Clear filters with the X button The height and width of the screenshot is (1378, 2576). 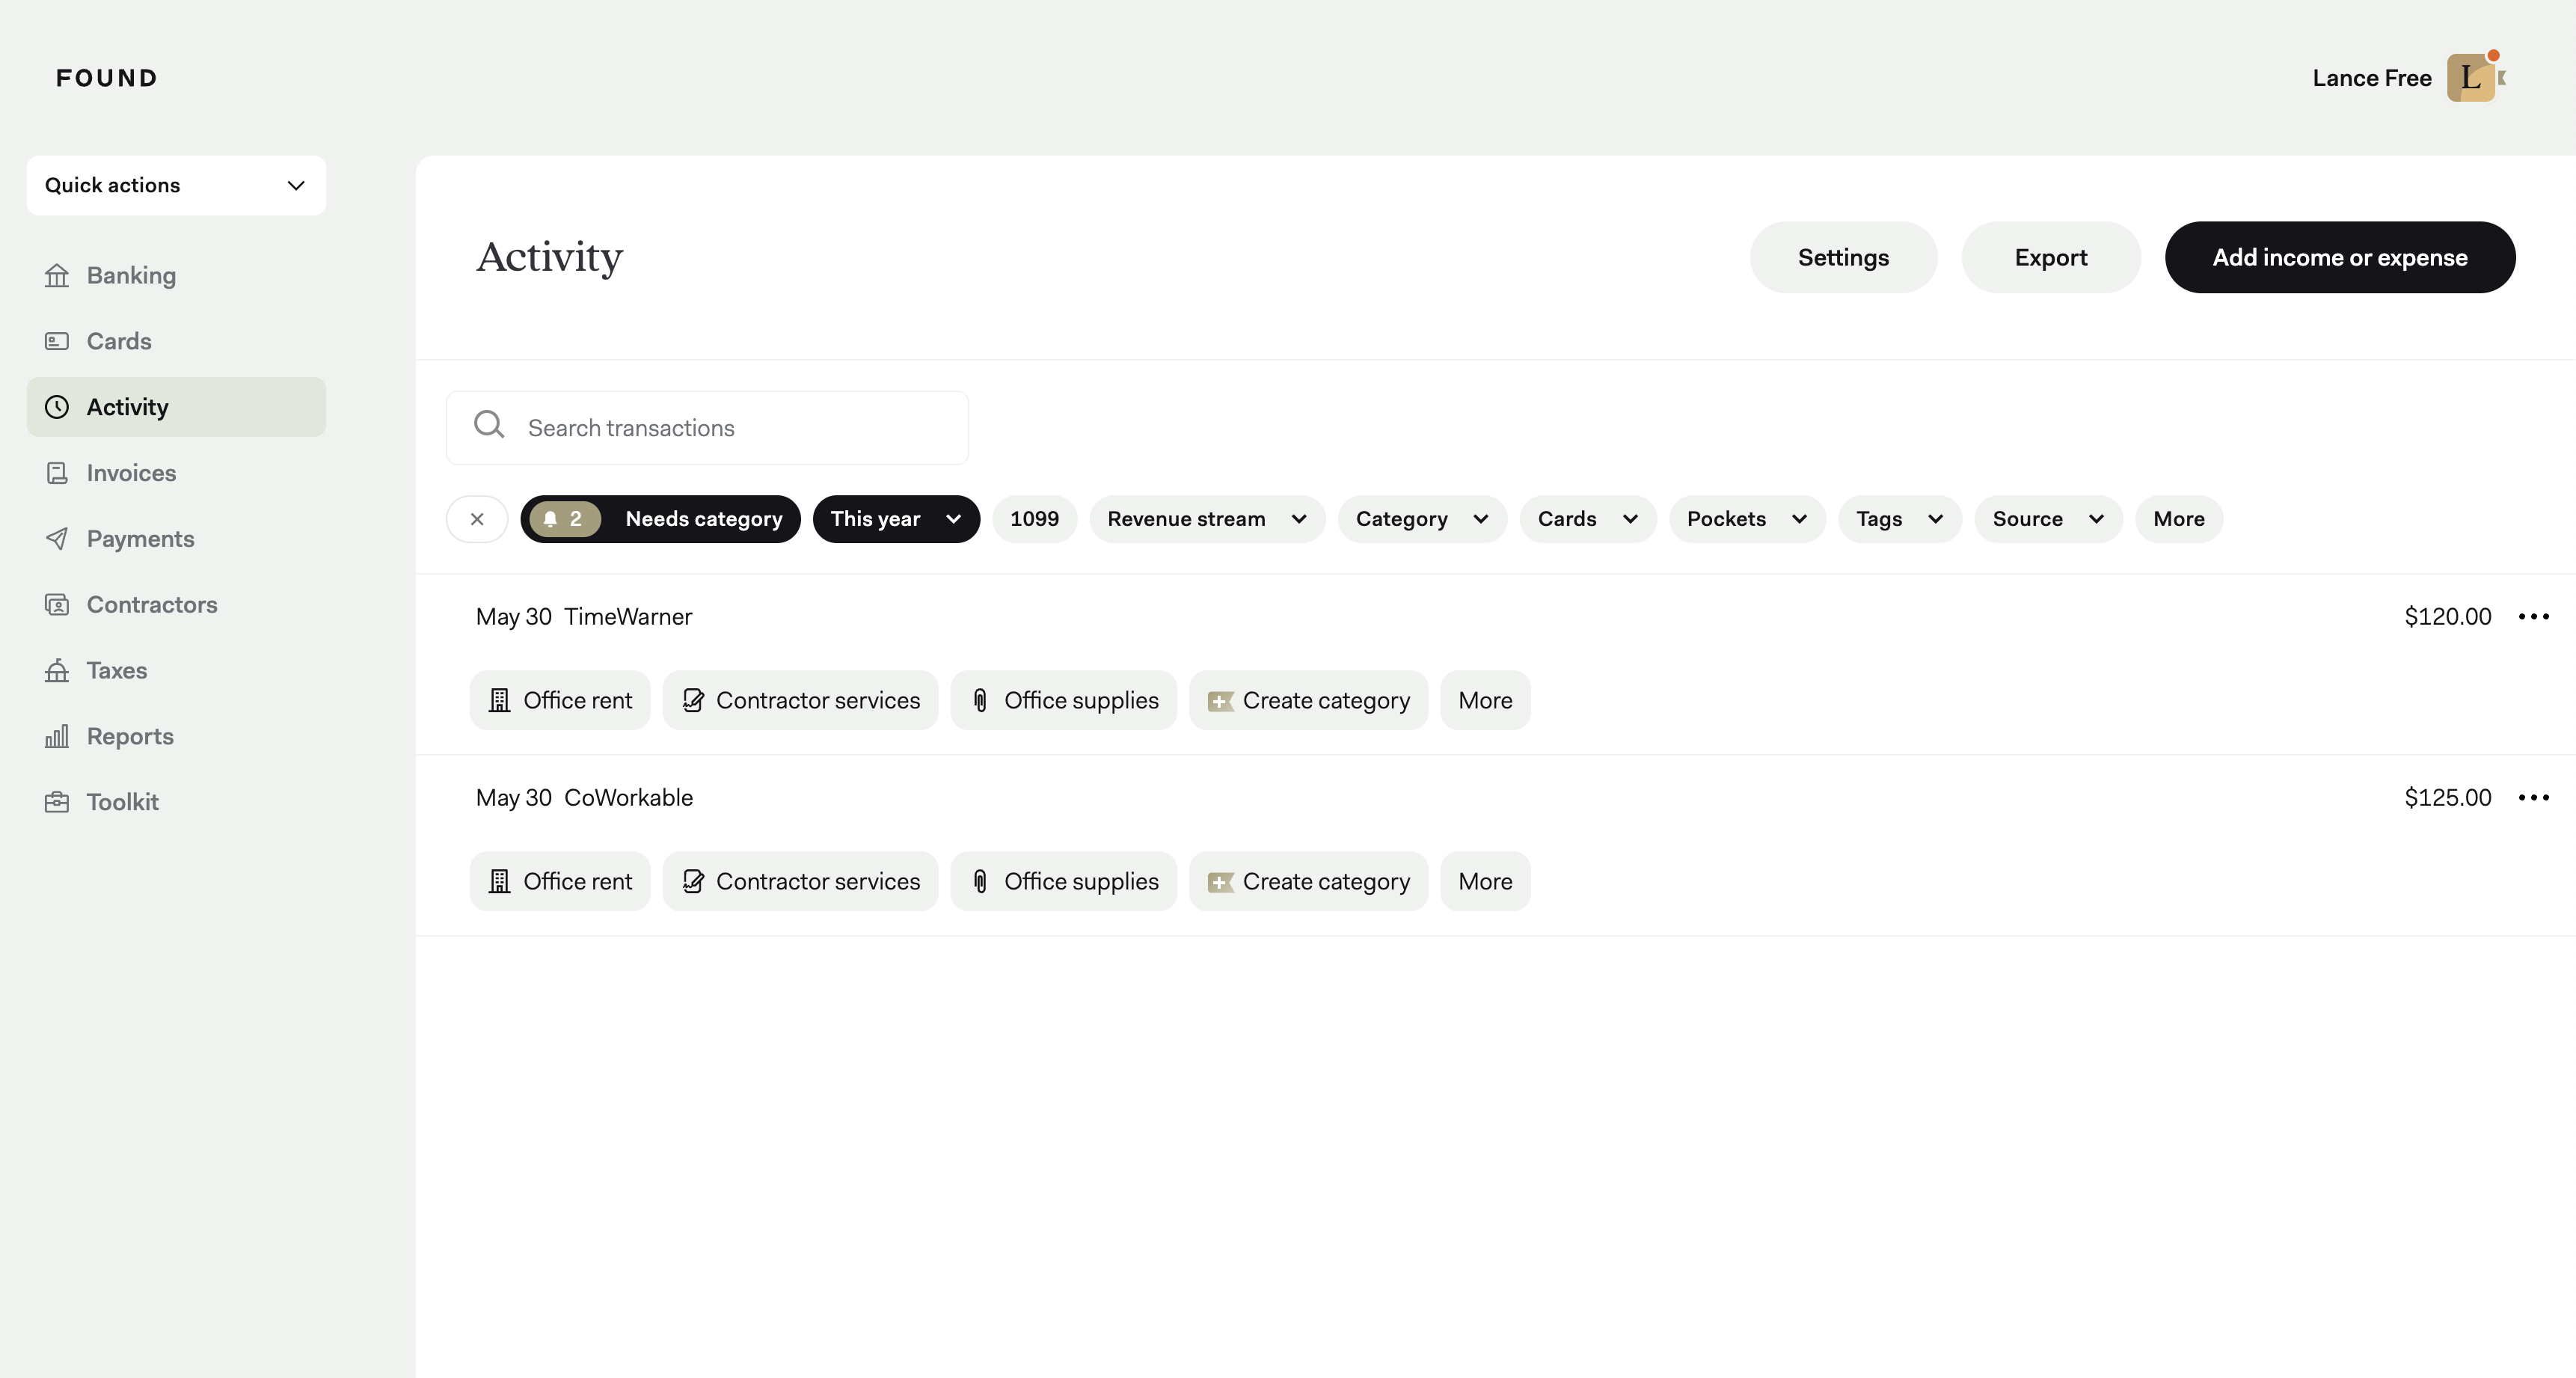click(477, 519)
